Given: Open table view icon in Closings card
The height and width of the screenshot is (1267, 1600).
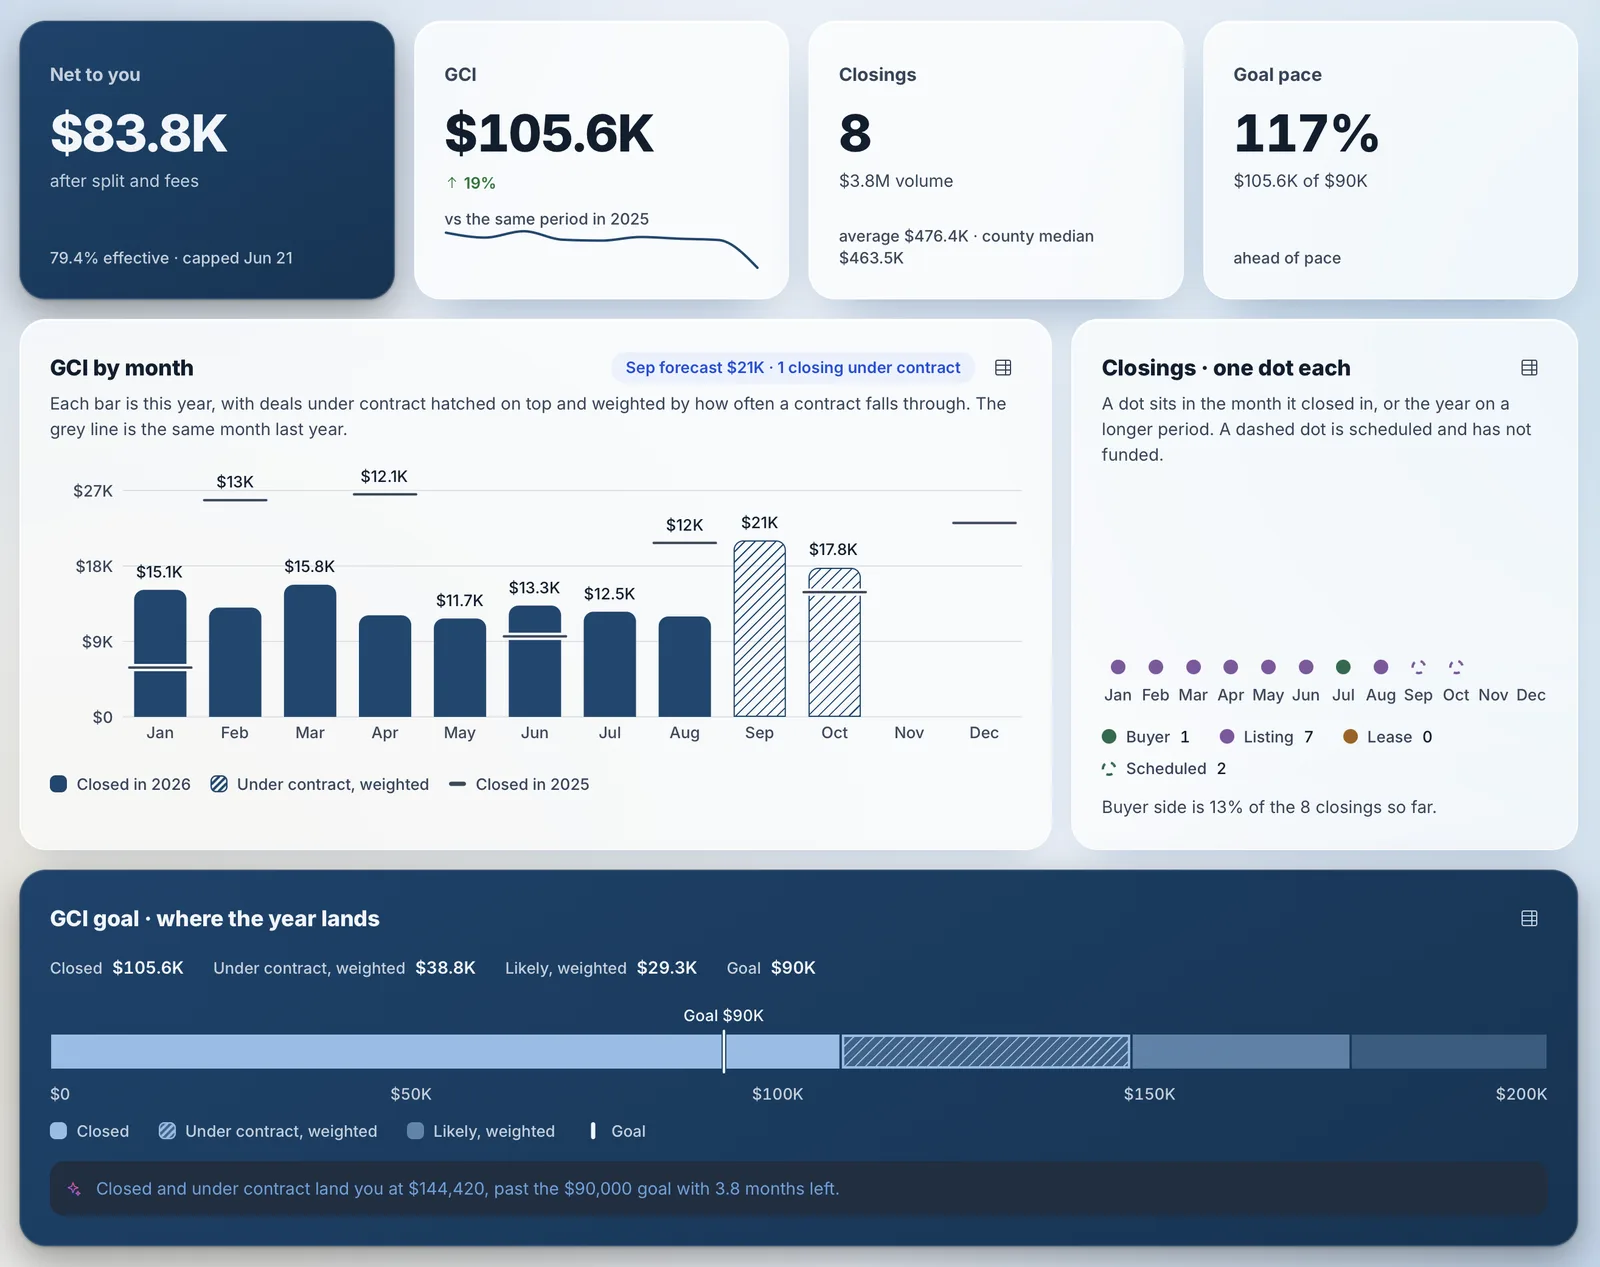Looking at the screenshot, I should click(1529, 368).
